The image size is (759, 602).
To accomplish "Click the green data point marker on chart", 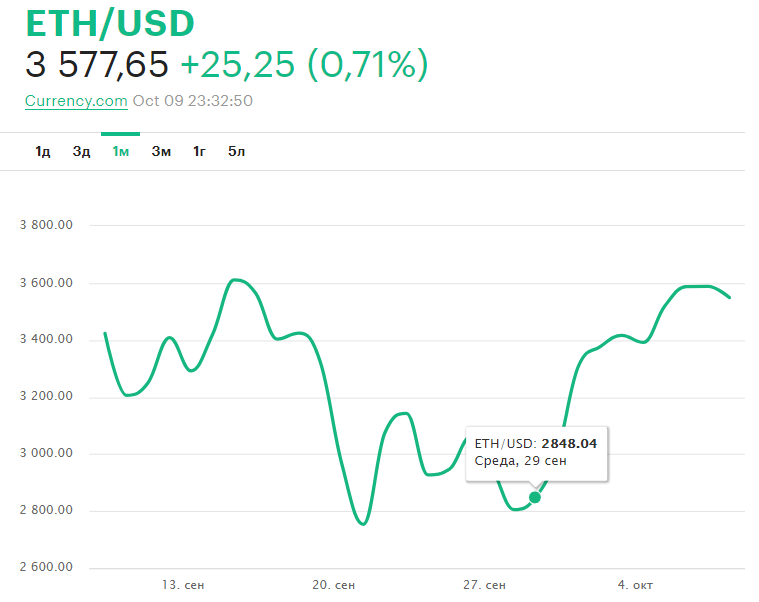I will 535,497.
